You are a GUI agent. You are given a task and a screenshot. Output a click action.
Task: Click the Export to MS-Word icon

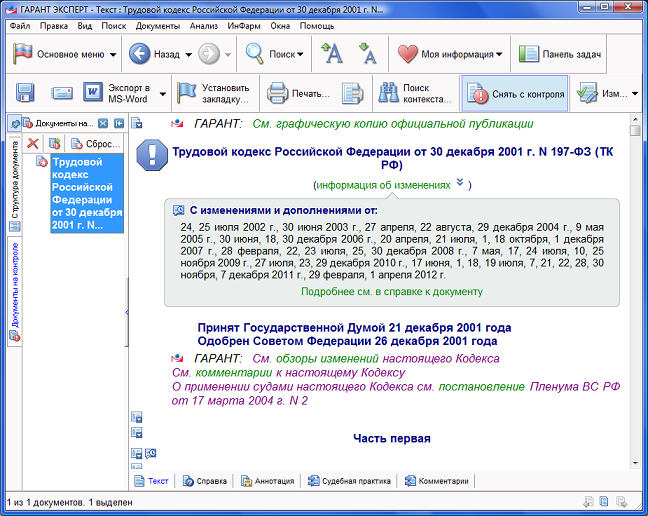tap(94, 94)
